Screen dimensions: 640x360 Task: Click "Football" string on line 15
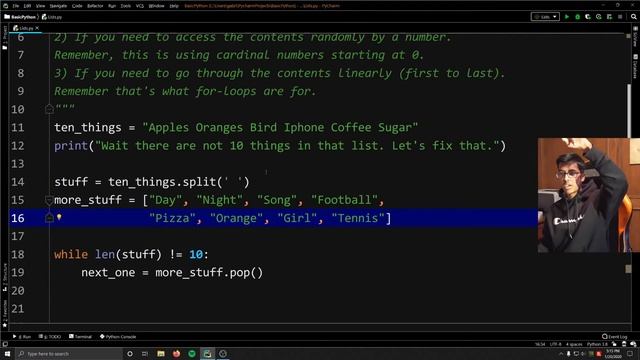344,200
